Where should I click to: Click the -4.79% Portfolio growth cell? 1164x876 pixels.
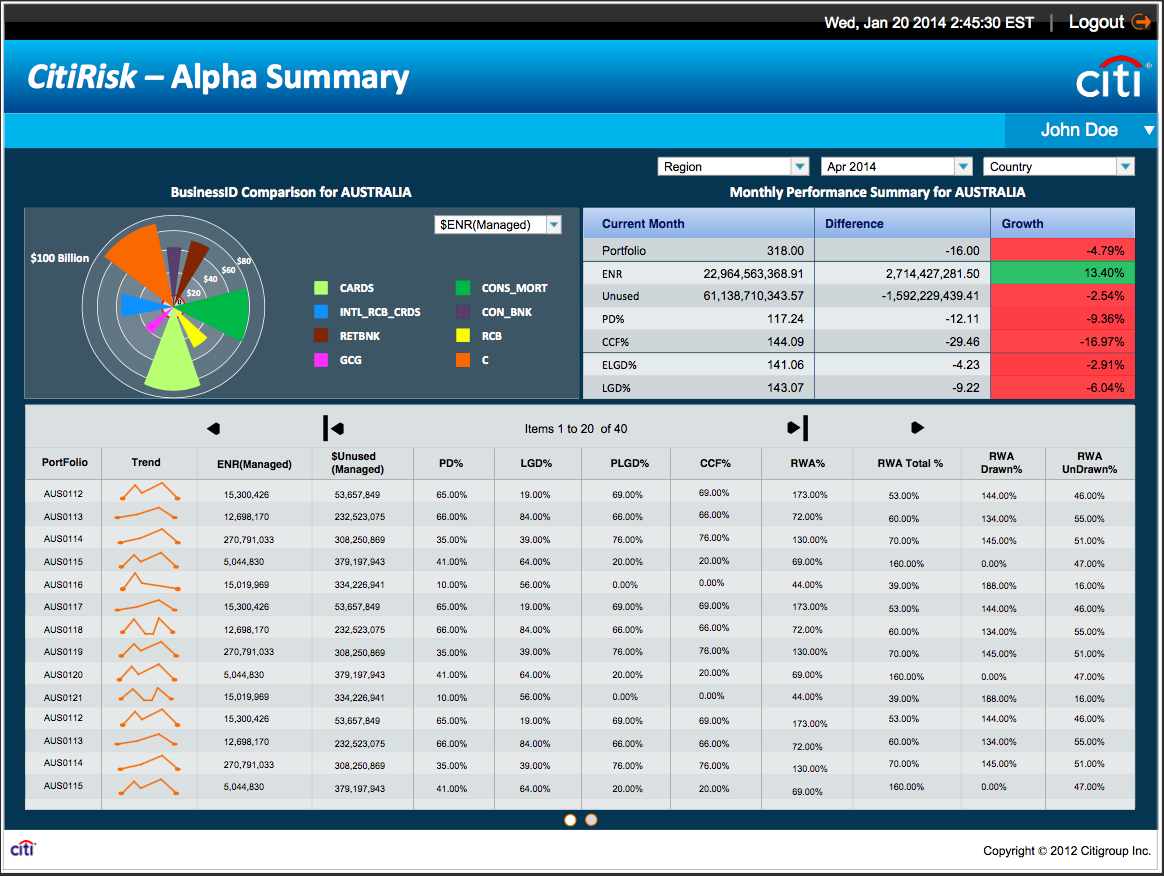tap(1062, 250)
